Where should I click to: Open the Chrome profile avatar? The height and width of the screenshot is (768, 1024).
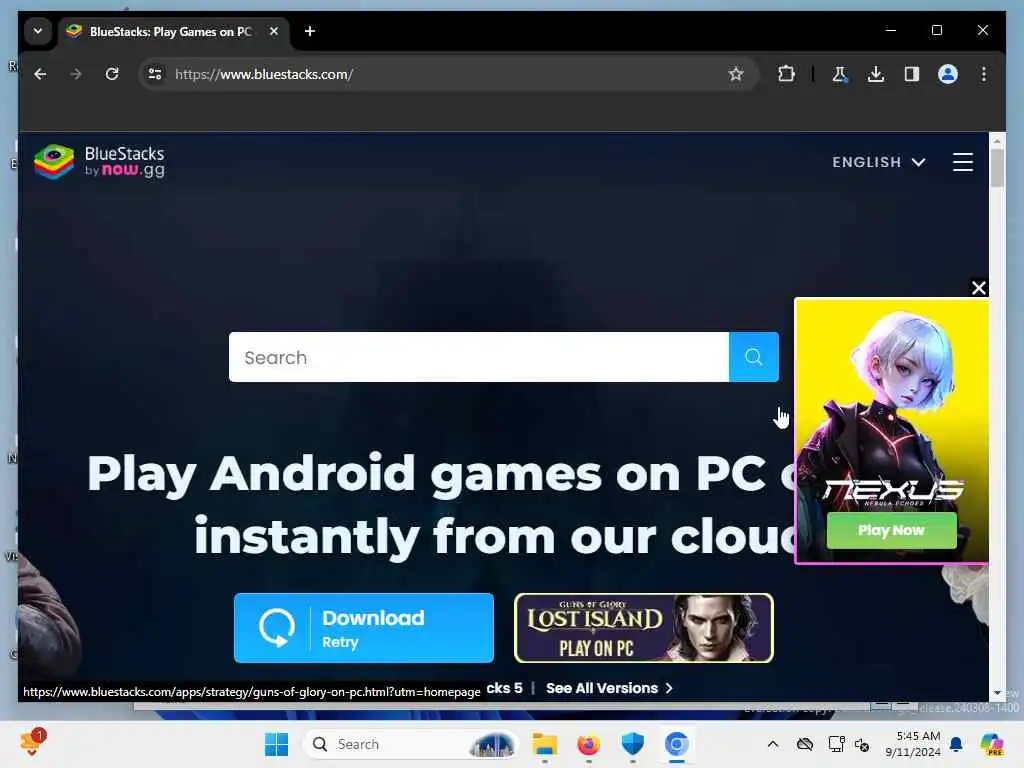948,74
